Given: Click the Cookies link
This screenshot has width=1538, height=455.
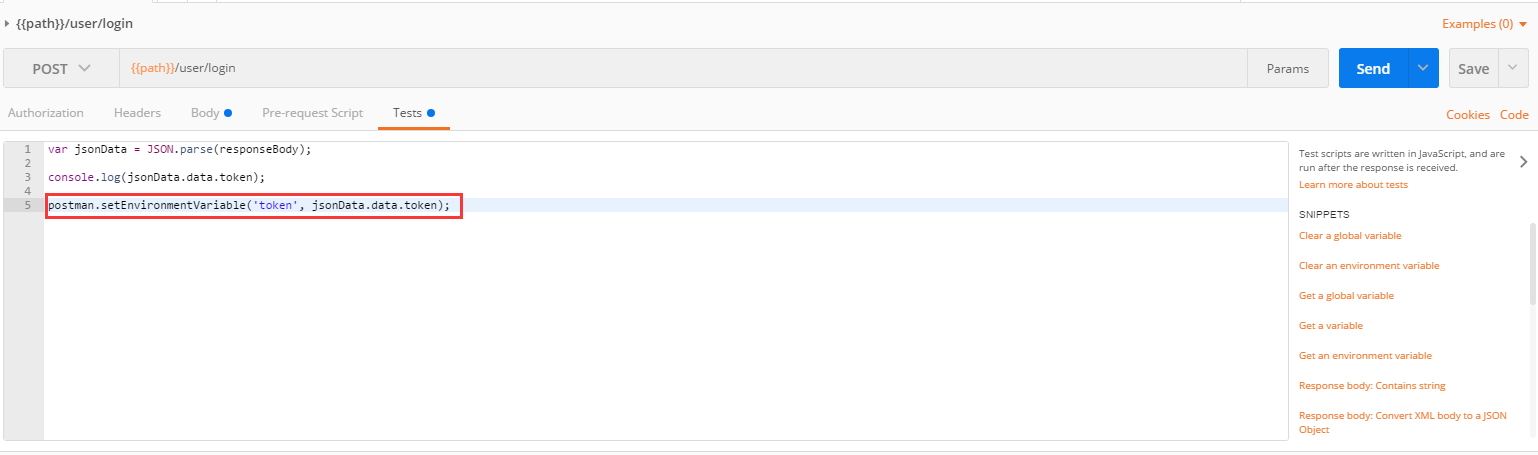Looking at the screenshot, I should [1467, 115].
